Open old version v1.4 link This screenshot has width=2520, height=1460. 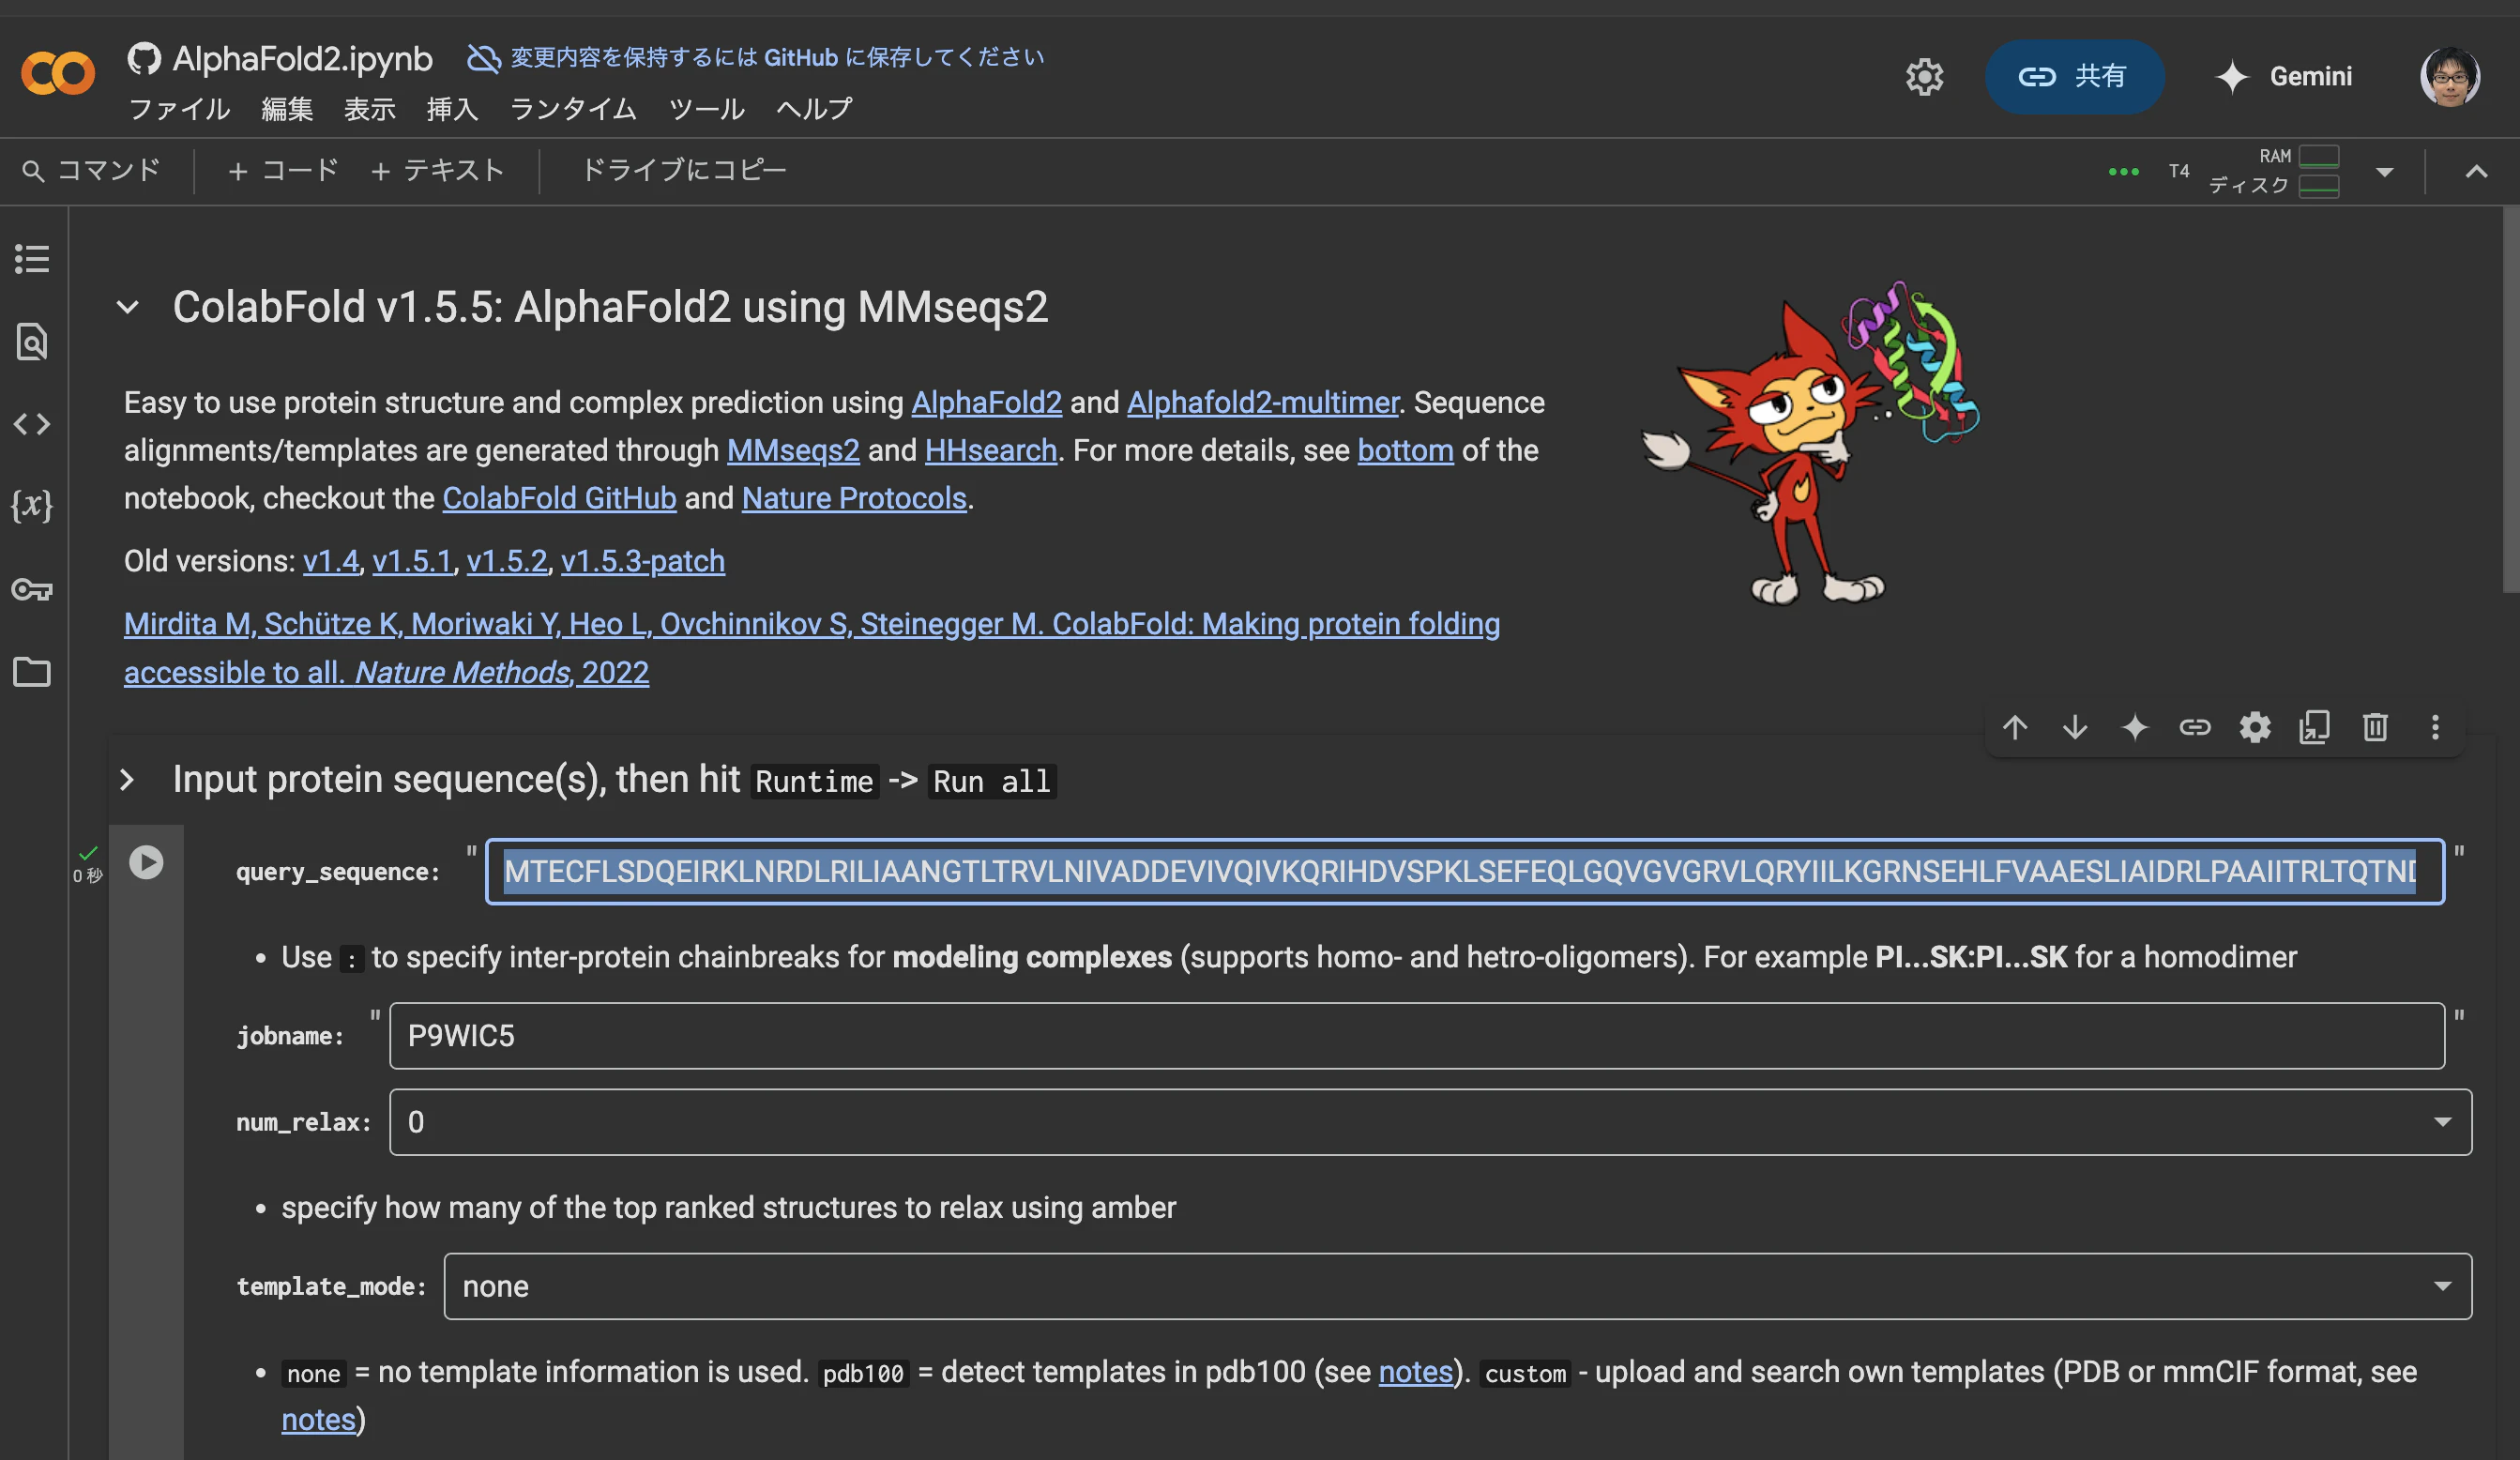coord(331,561)
